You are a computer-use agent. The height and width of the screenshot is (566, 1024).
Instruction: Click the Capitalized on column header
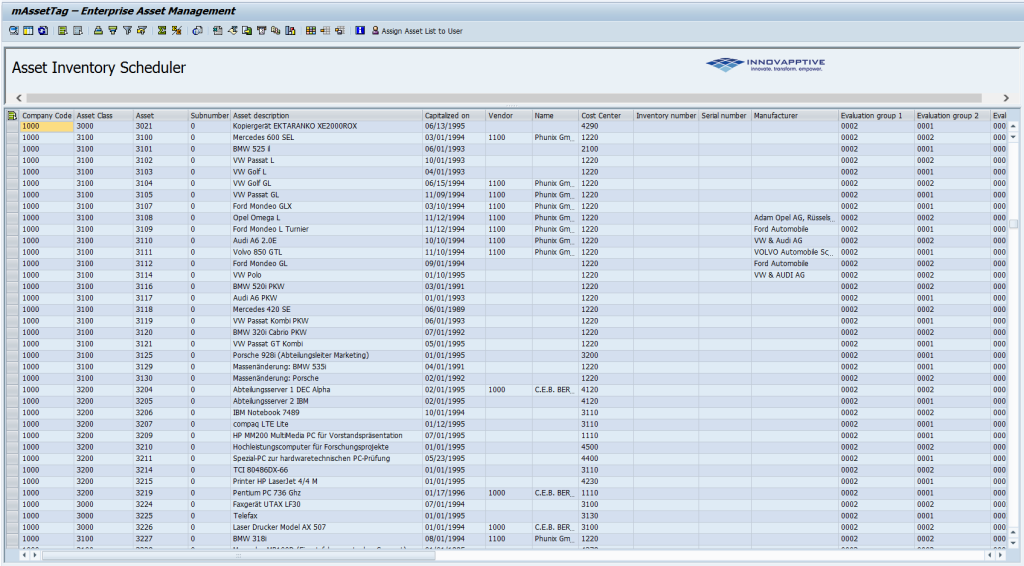(x=454, y=116)
